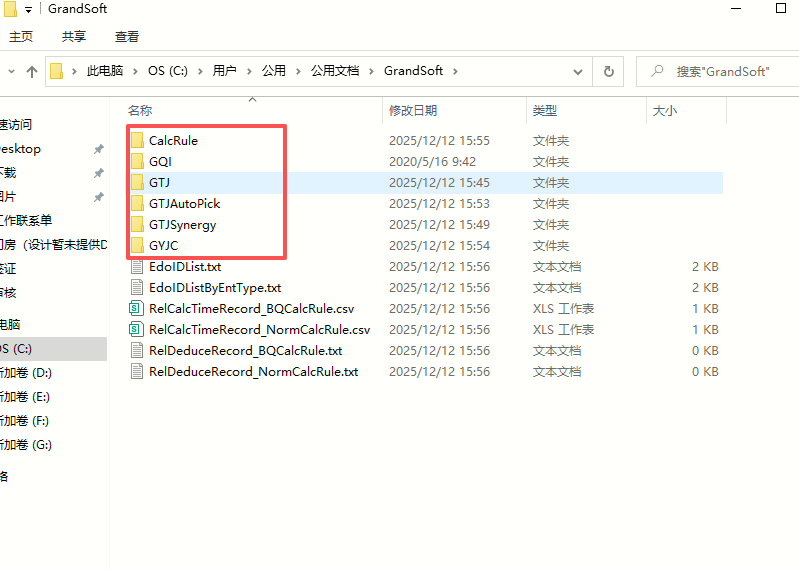Expand the chevron after OS (C:) in path
Image resolution: width=799 pixels, height=570 pixels.
click(x=200, y=71)
